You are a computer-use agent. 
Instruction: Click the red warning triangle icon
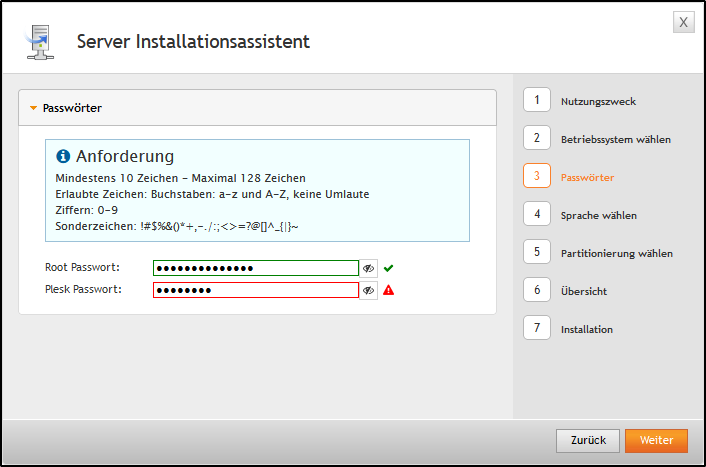click(389, 290)
